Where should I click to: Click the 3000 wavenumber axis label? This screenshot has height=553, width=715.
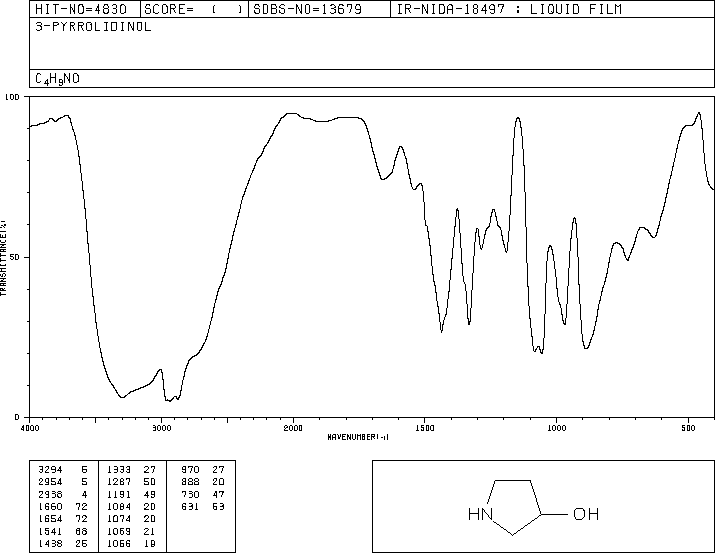pyautogui.click(x=161, y=428)
